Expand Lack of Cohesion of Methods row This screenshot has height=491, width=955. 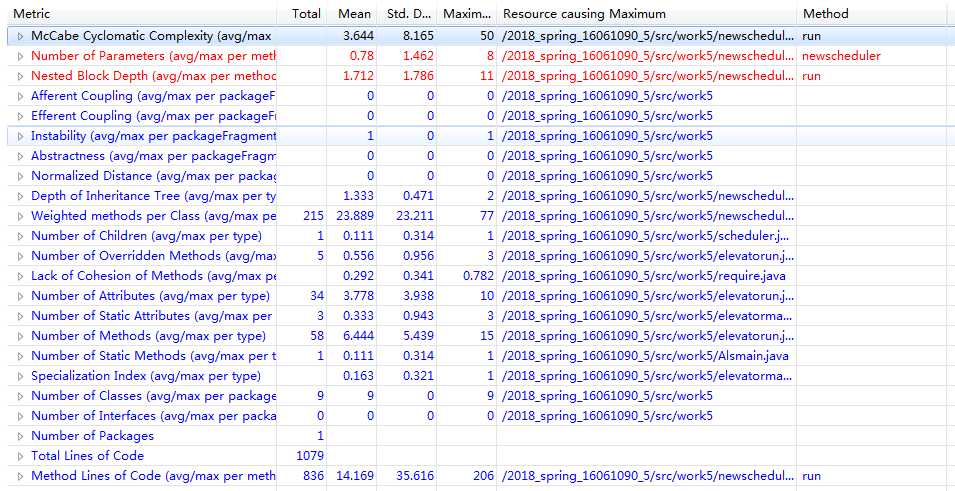point(21,277)
